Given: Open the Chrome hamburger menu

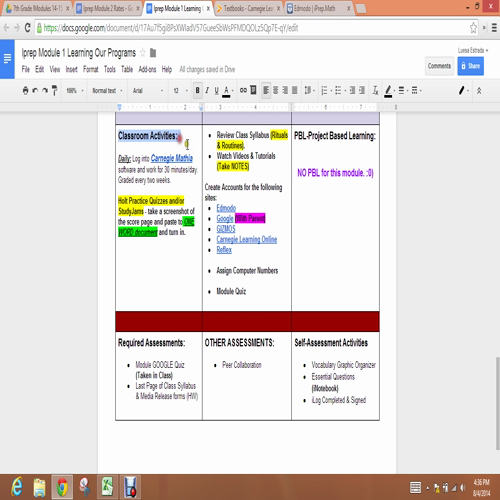Looking at the screenshot, I should click(494, 28).
